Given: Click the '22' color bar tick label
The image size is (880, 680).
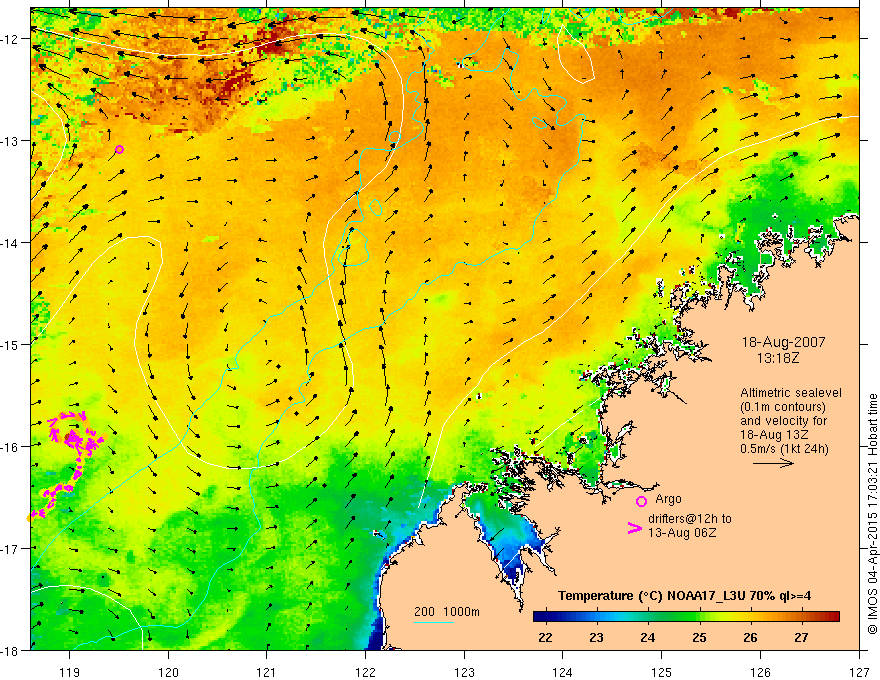Looking at the screenshot, I should [x=545, y=637].
